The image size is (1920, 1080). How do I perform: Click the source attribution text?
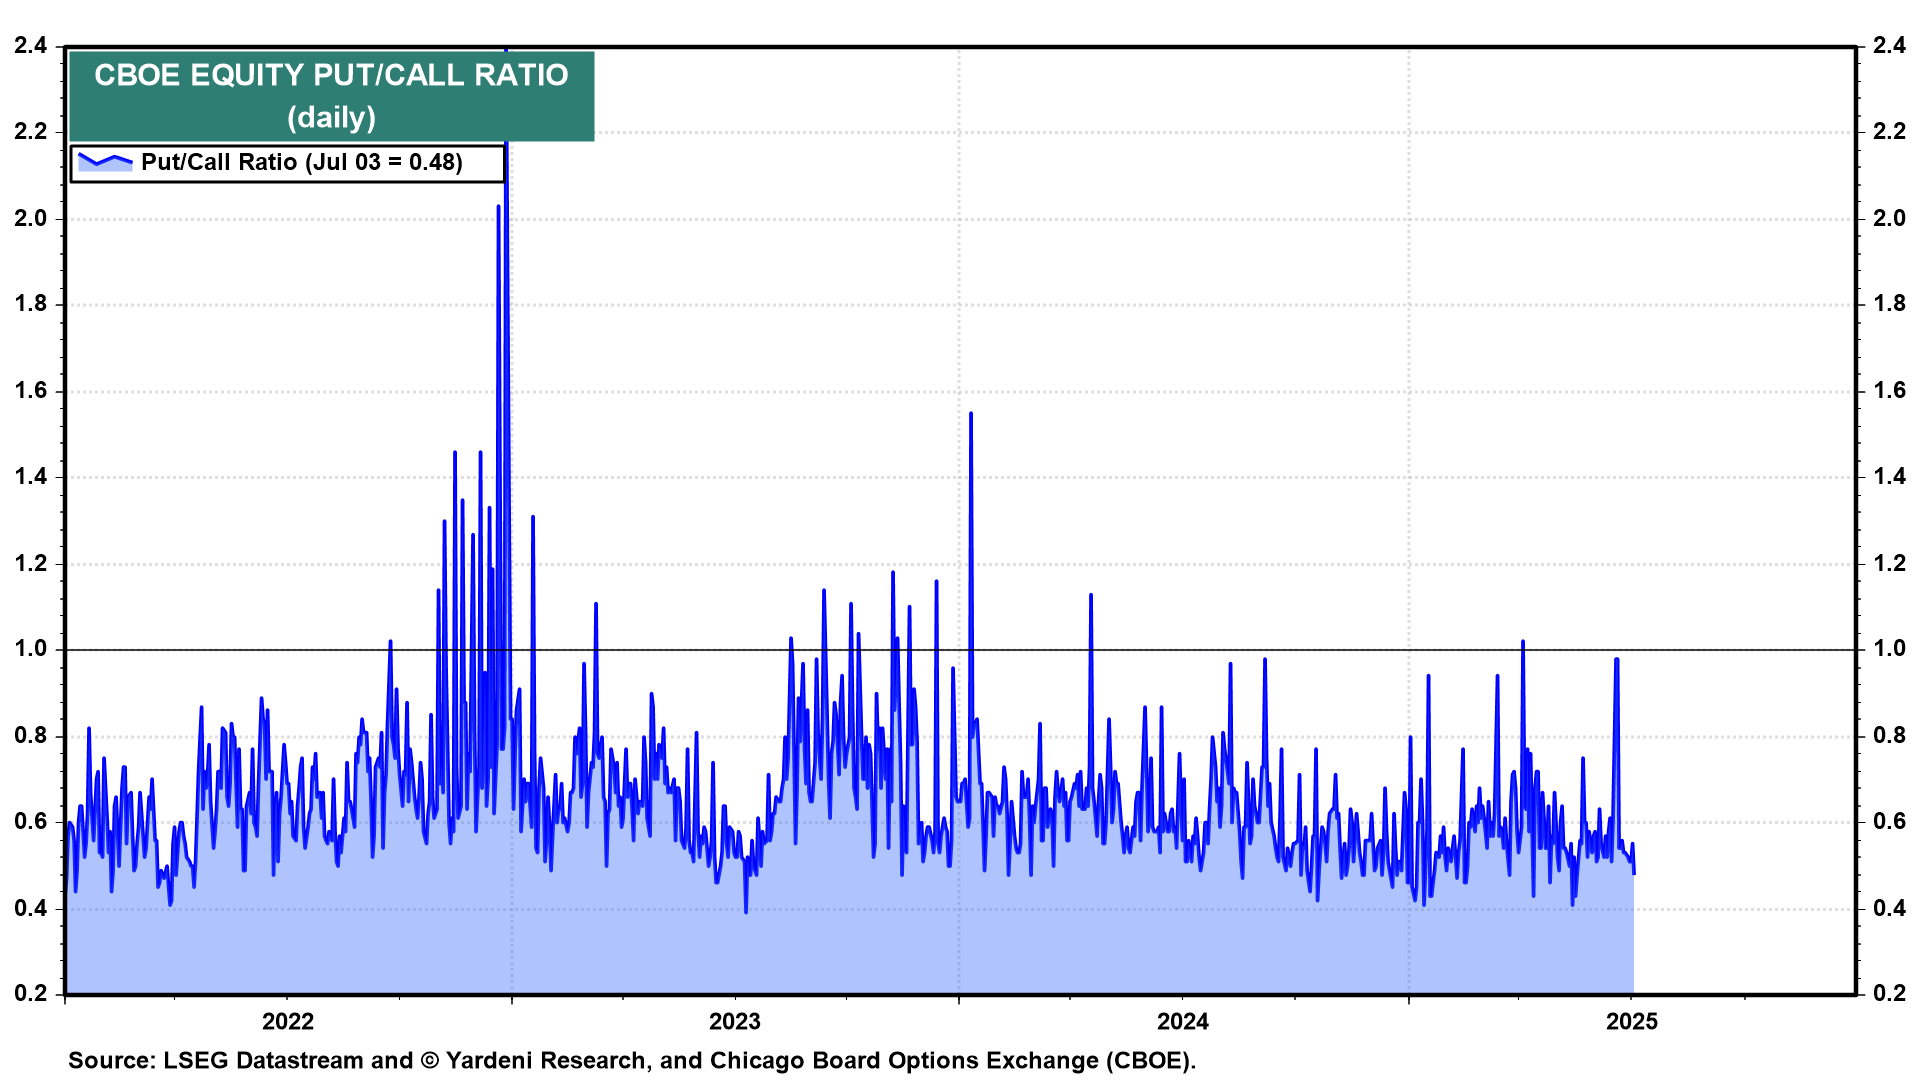[631, 1060]
